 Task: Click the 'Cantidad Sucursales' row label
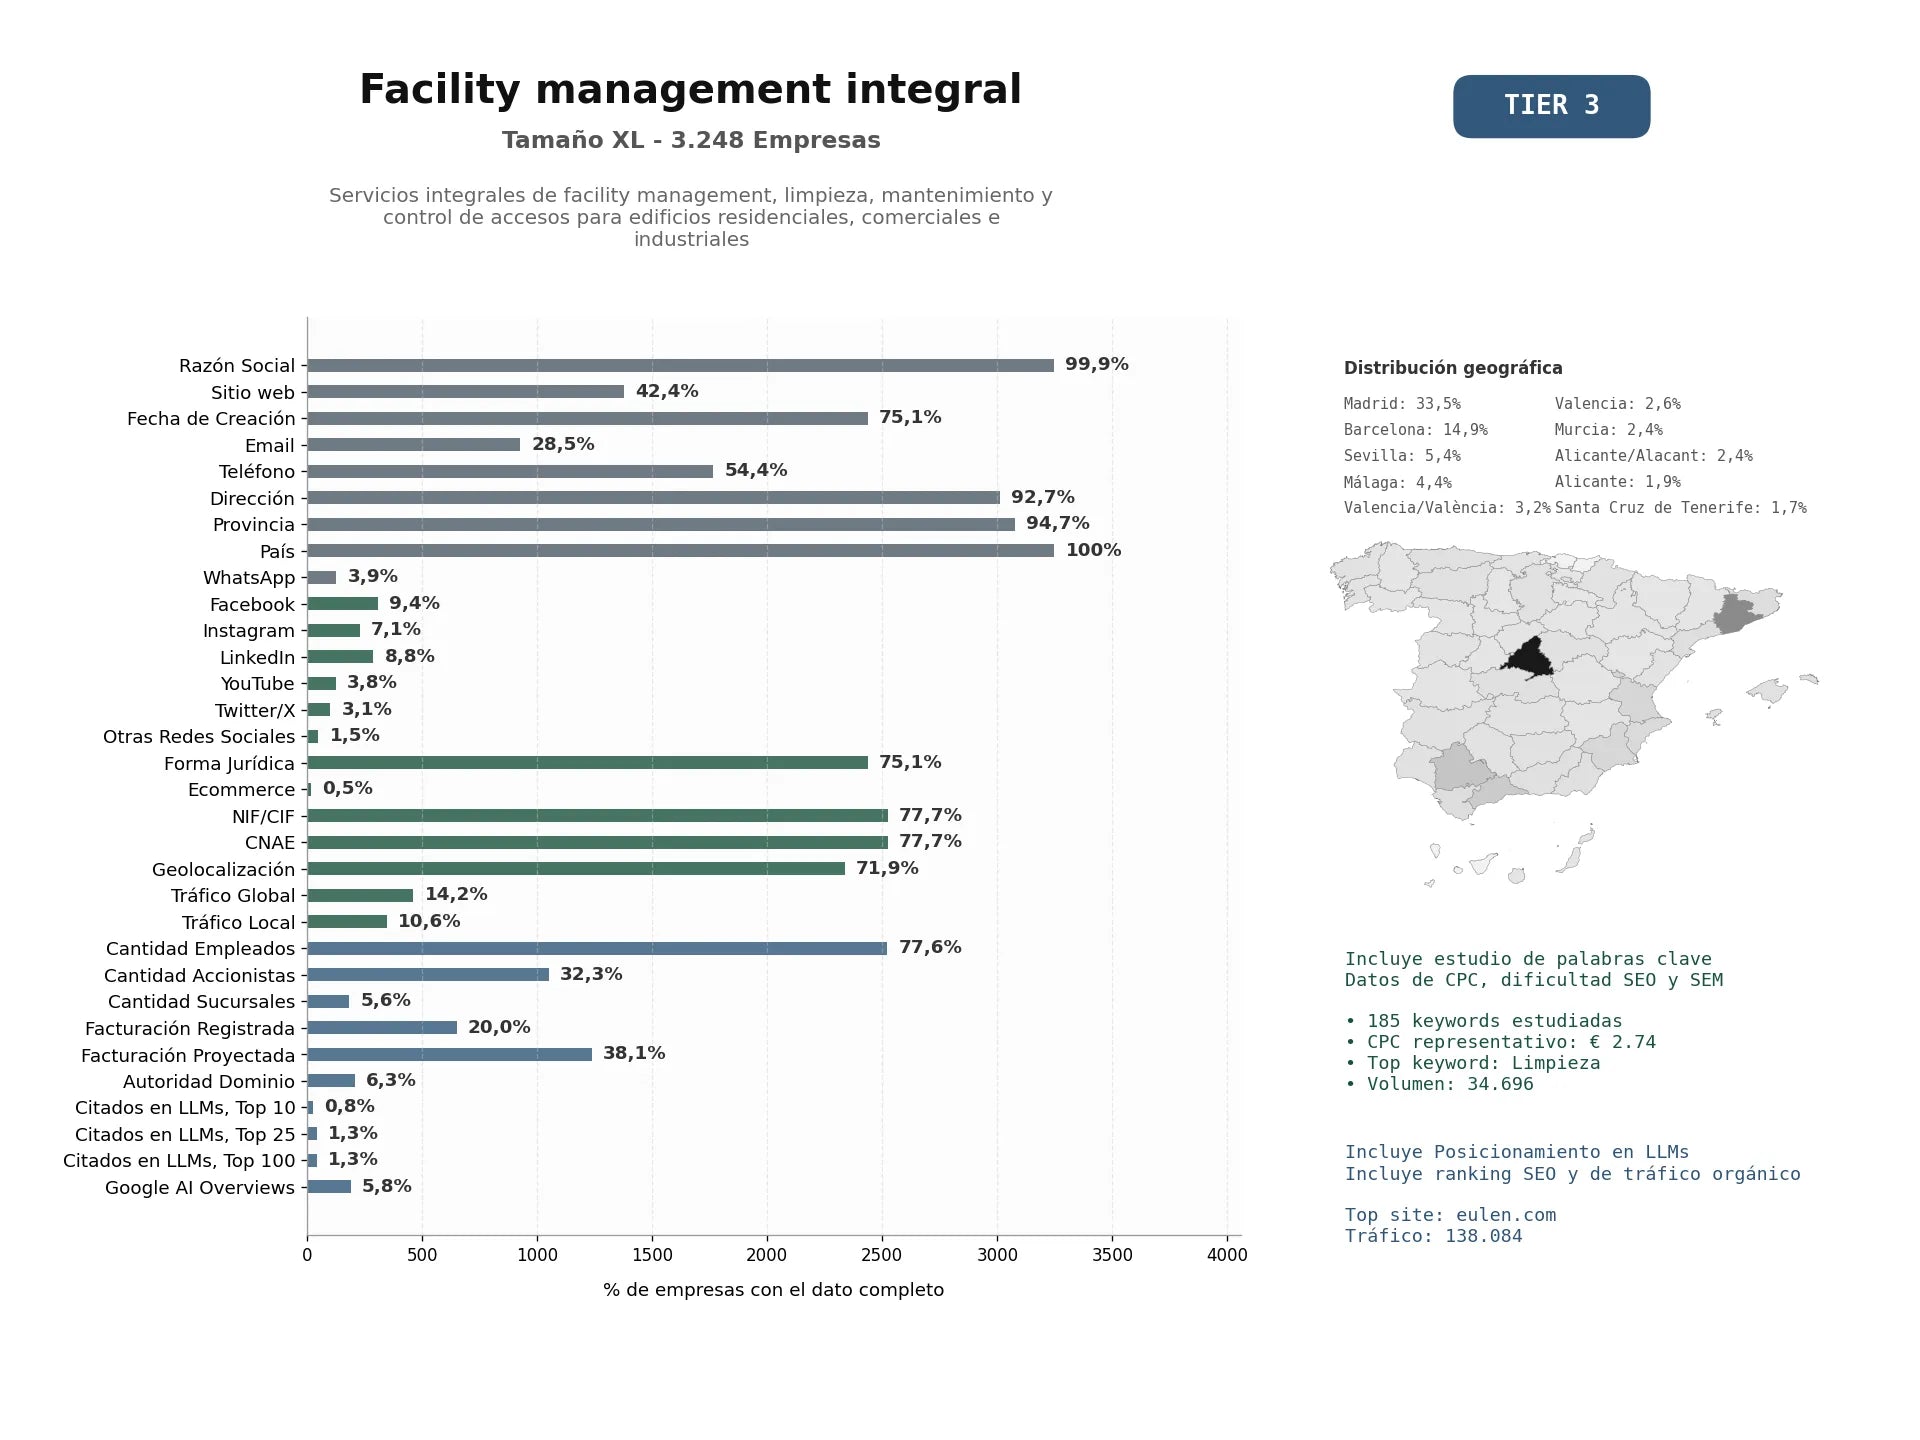pos(201,1002)
